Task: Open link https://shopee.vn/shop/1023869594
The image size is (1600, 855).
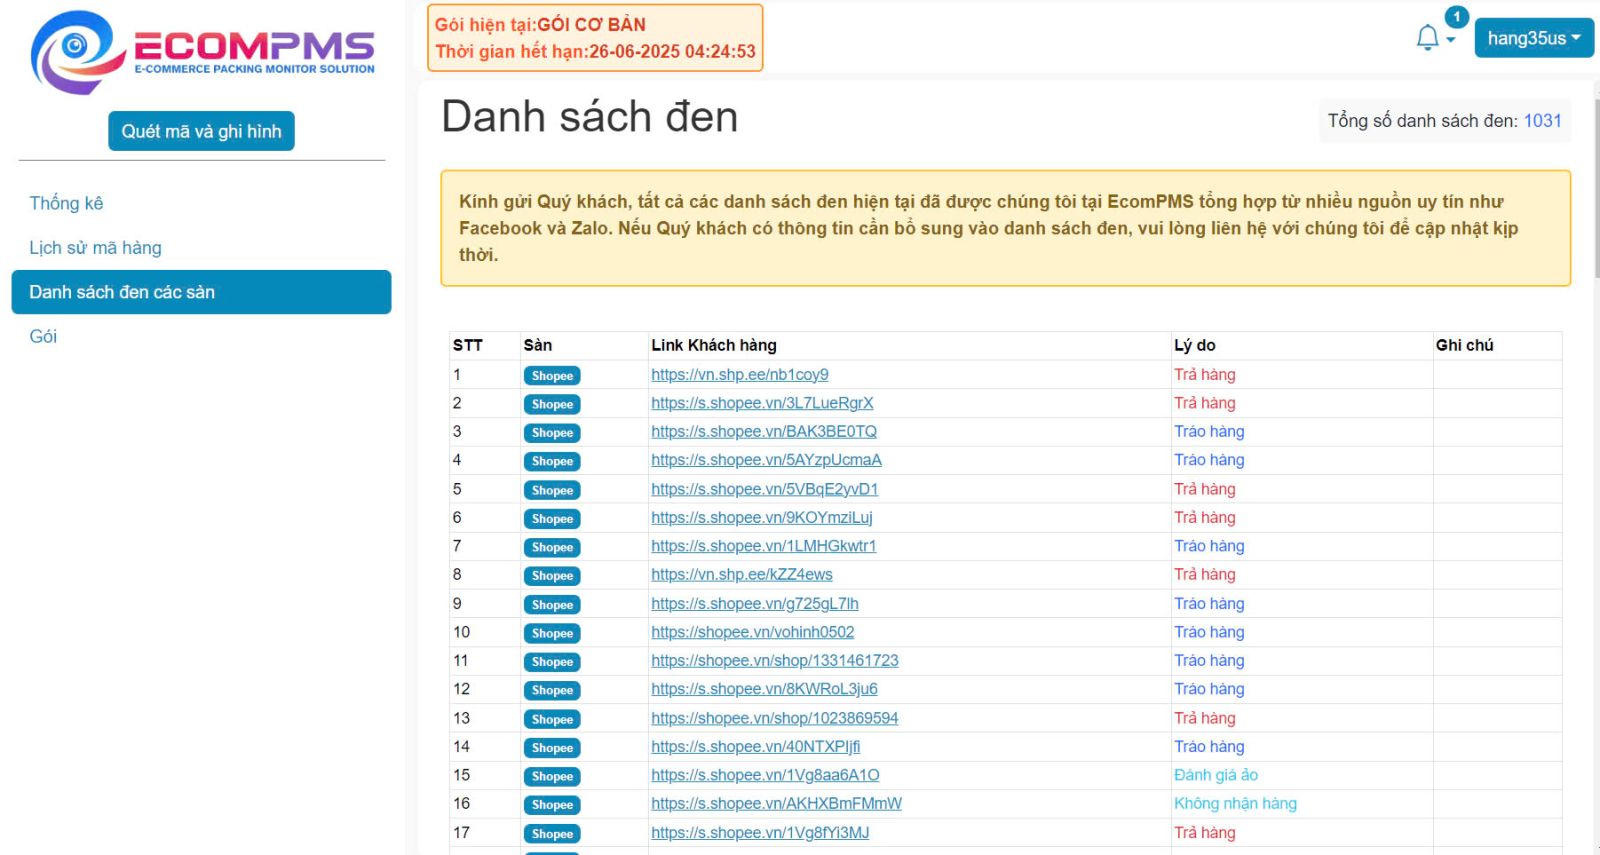Action: point(775,718)
